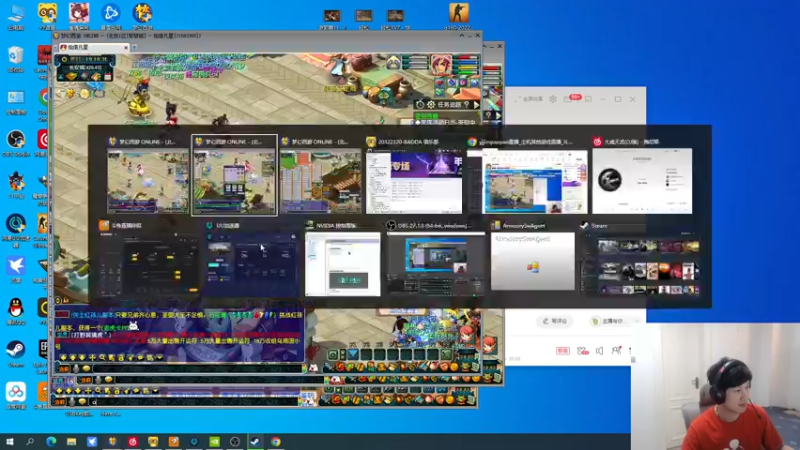
Task: Open Google Chrome taskbar icon
Action: 276,441
